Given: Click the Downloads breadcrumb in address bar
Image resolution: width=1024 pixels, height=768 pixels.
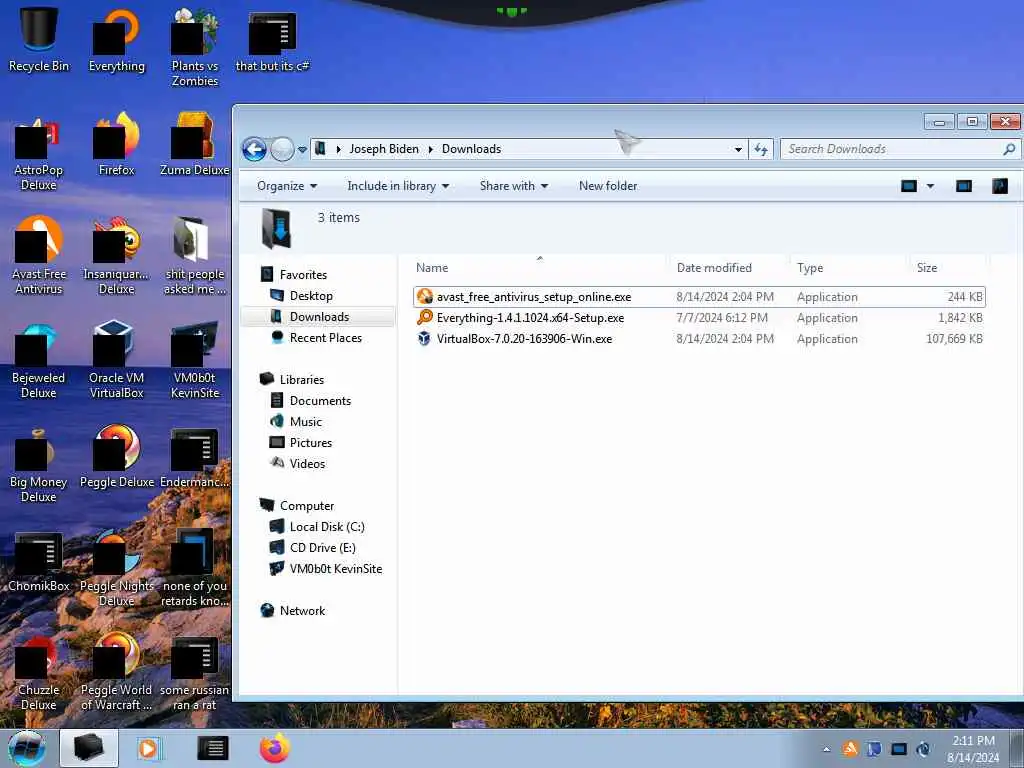Looking at the screenshot, I should pyautogui.click(x=471, y=149).
